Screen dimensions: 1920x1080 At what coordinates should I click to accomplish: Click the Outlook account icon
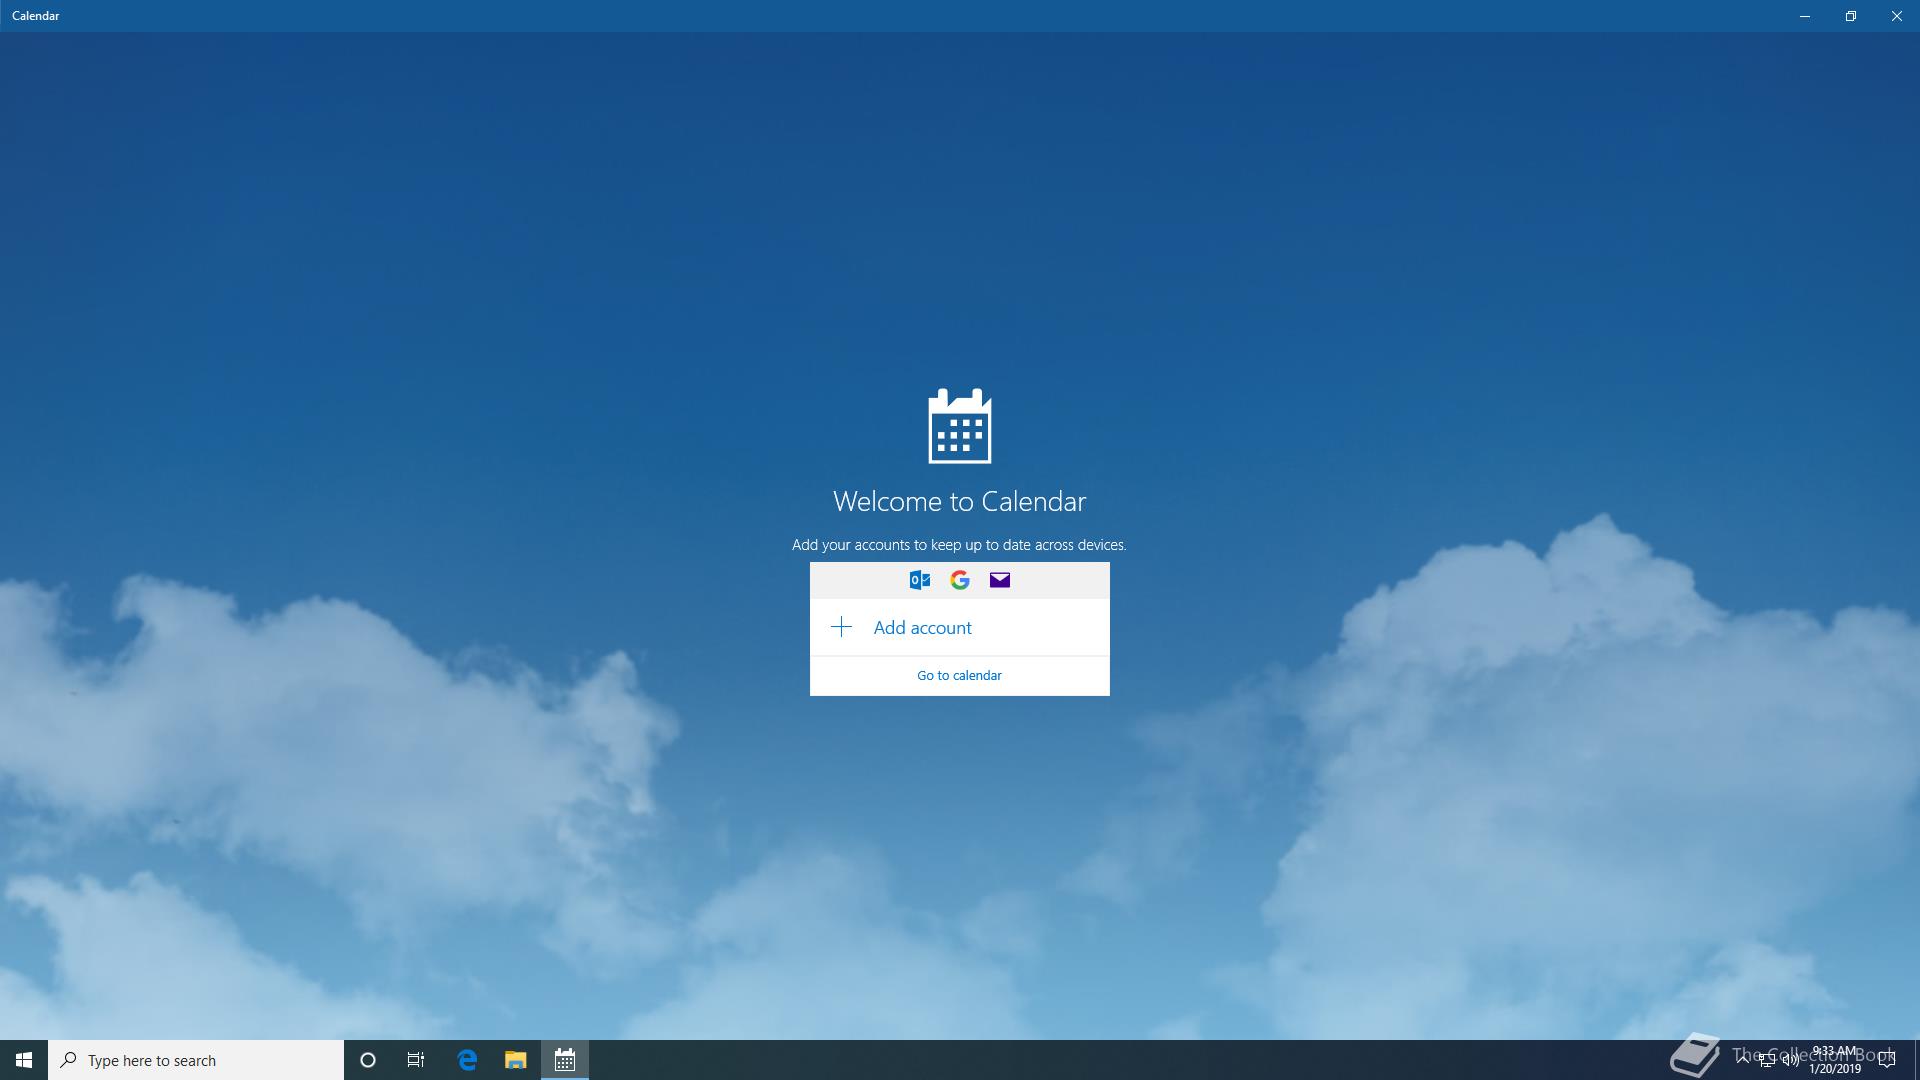tap(920, 580)
